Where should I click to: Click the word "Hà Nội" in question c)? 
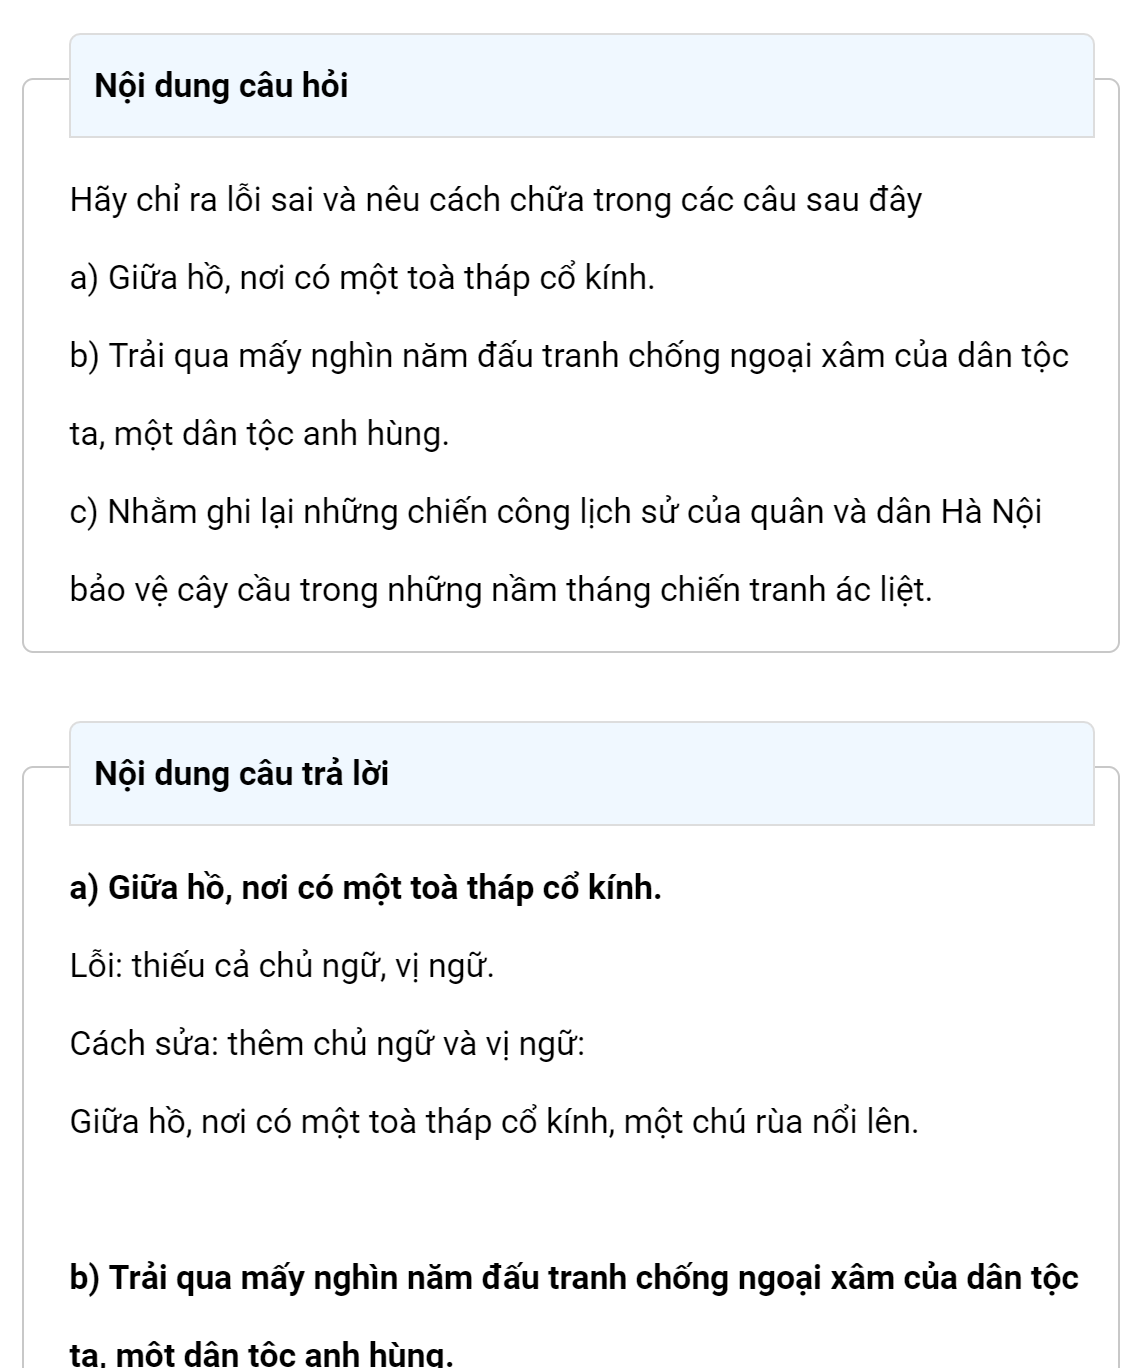992,512
